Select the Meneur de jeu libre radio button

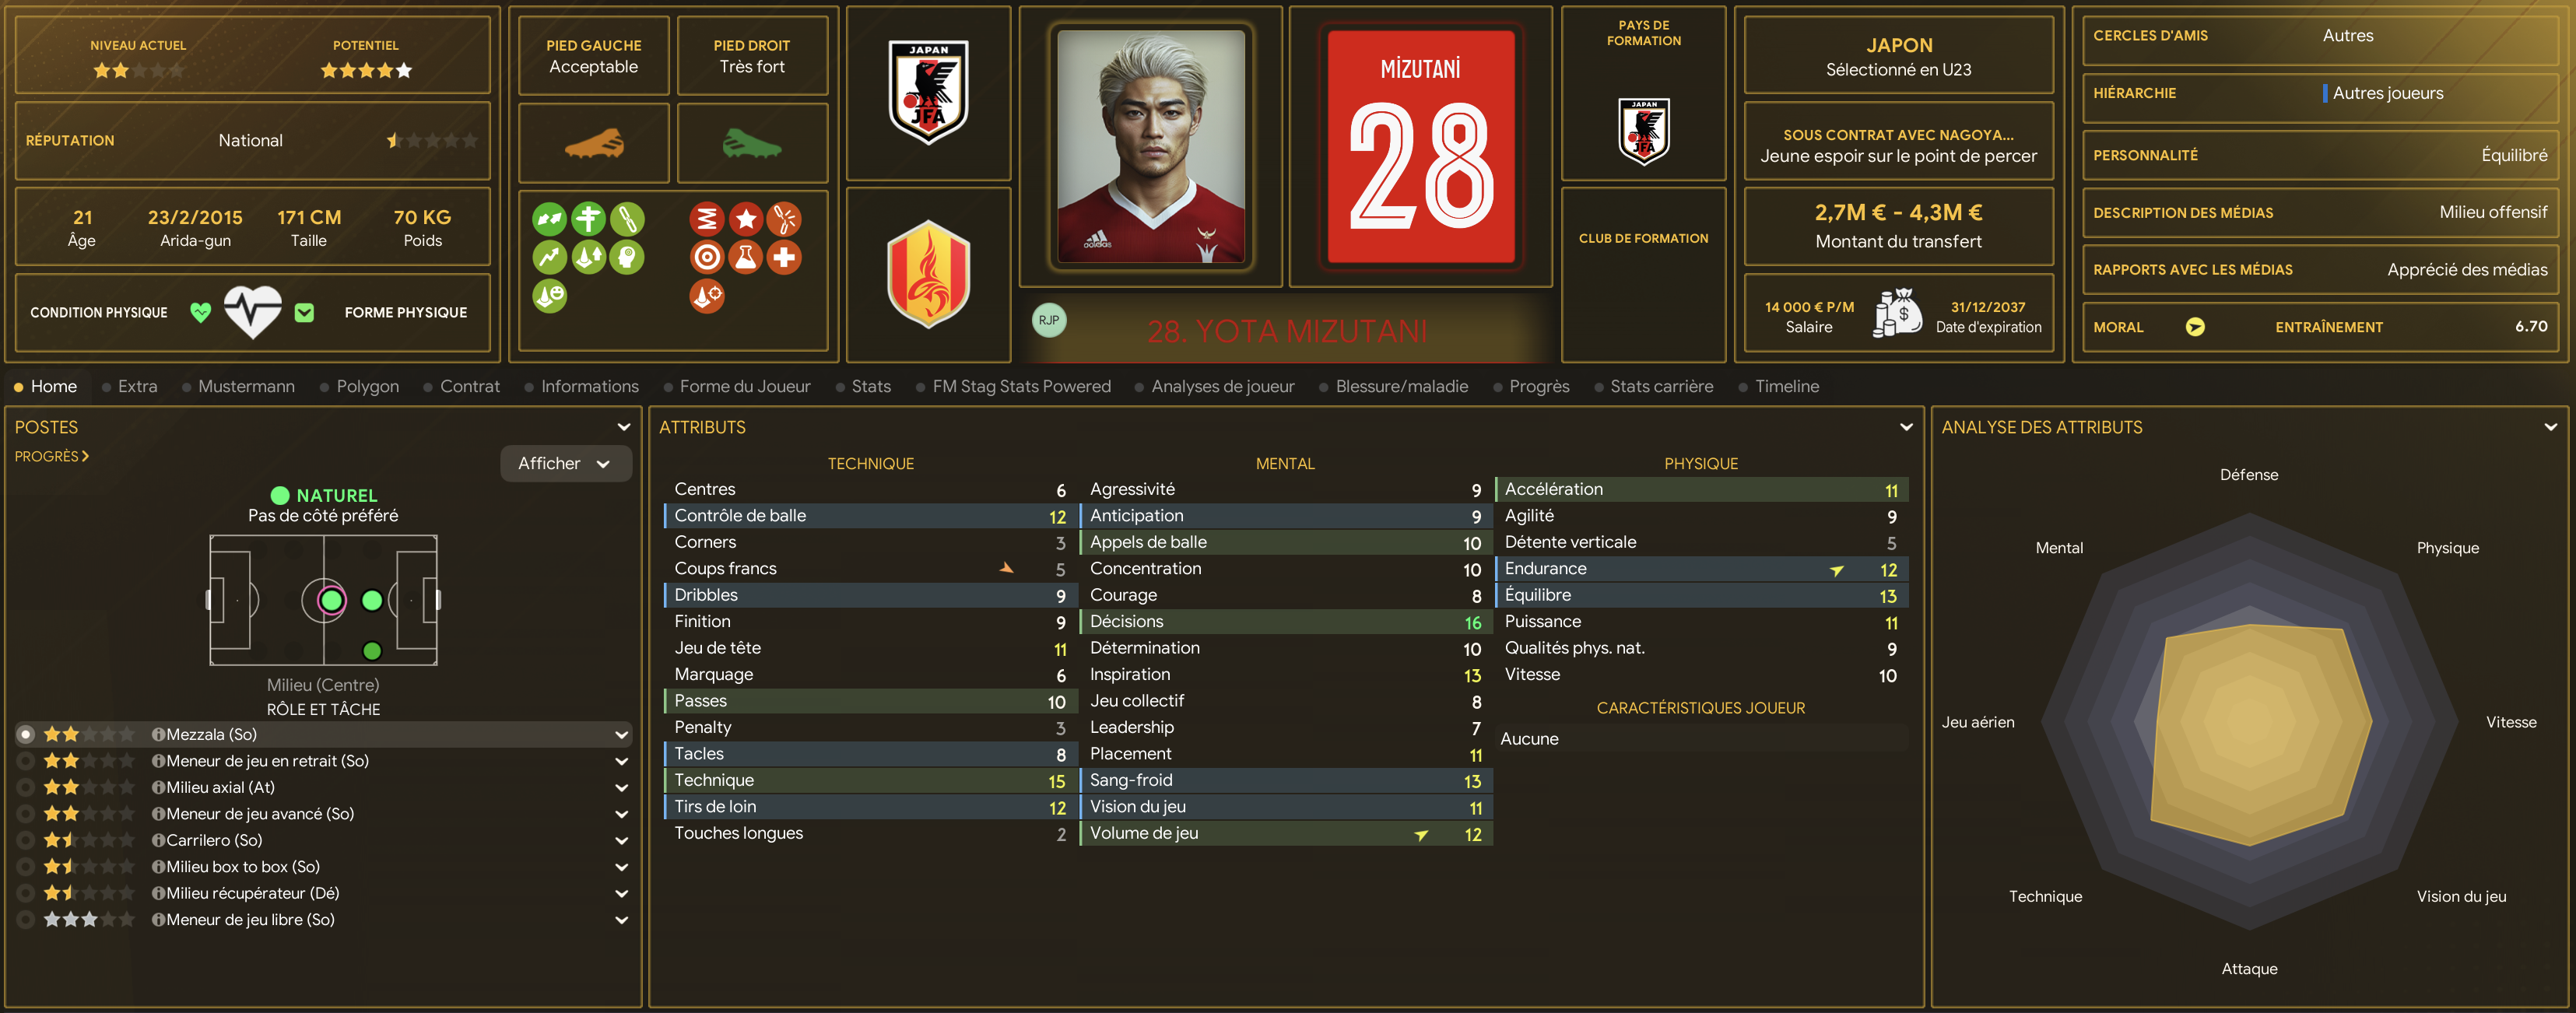26,919
